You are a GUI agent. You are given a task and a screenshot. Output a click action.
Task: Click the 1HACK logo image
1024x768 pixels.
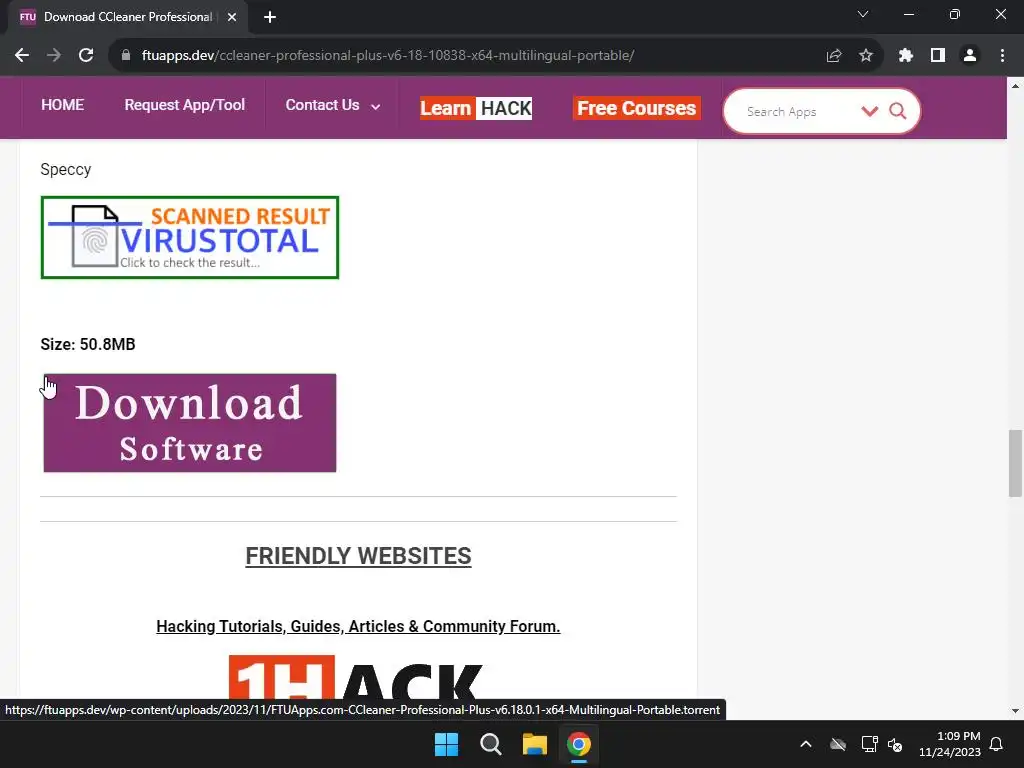pos(356,677)
